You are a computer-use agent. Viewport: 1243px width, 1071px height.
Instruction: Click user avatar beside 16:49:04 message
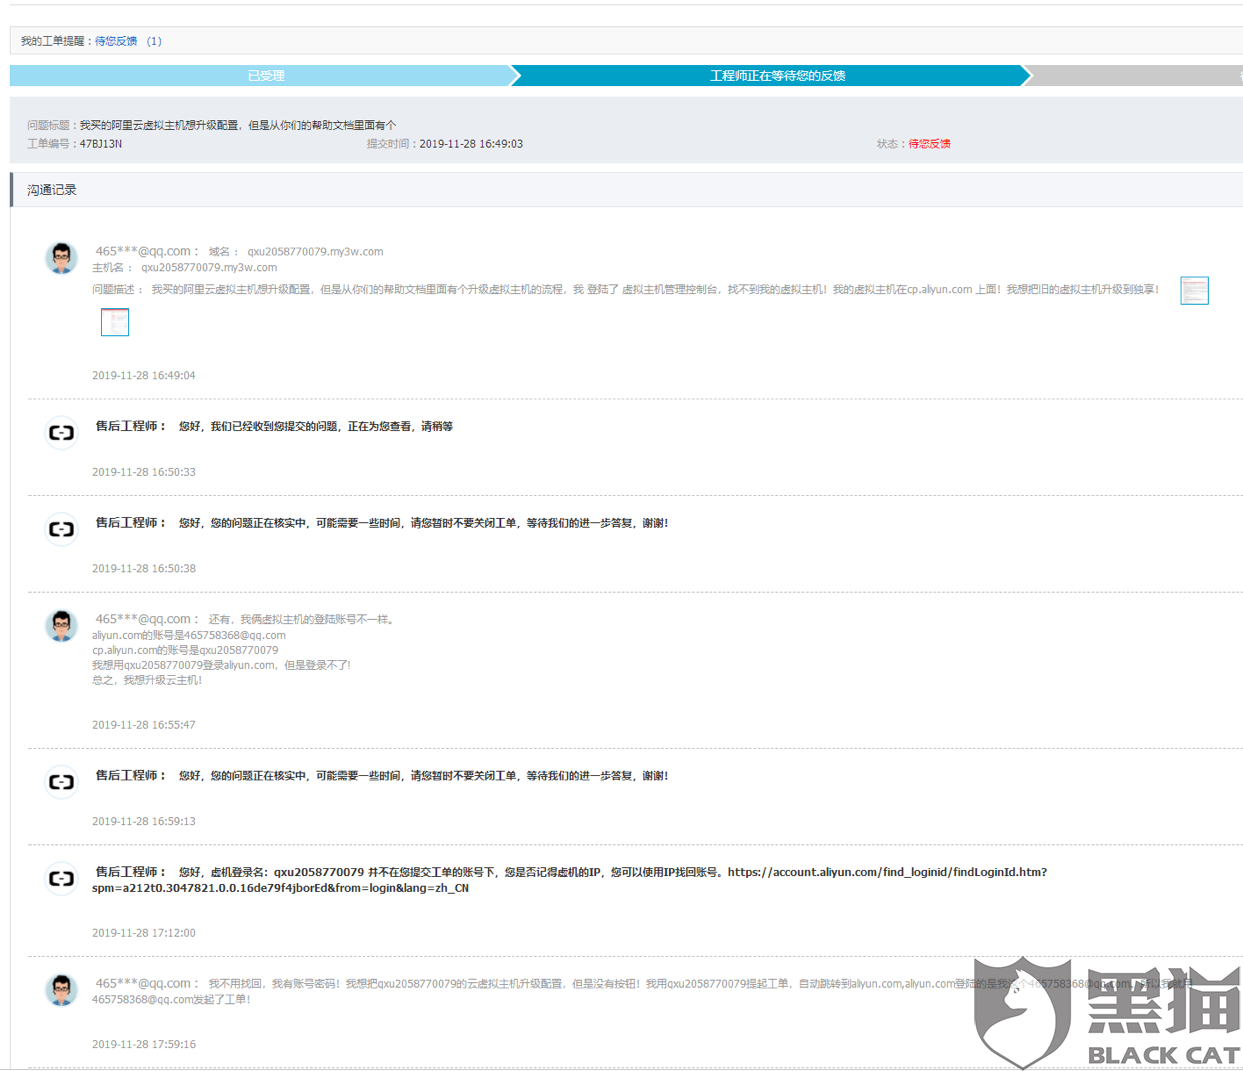point(62,258)
